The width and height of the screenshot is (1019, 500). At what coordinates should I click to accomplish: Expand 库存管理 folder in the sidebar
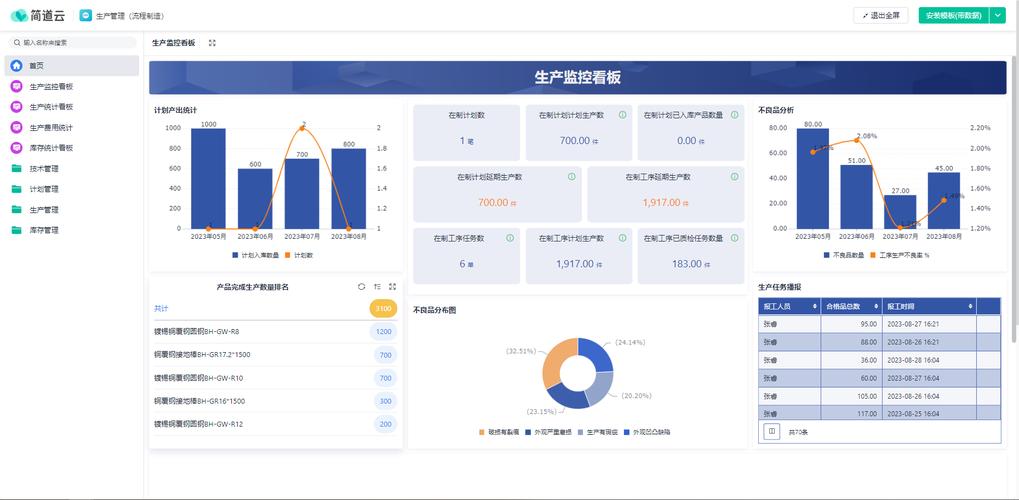72,230
